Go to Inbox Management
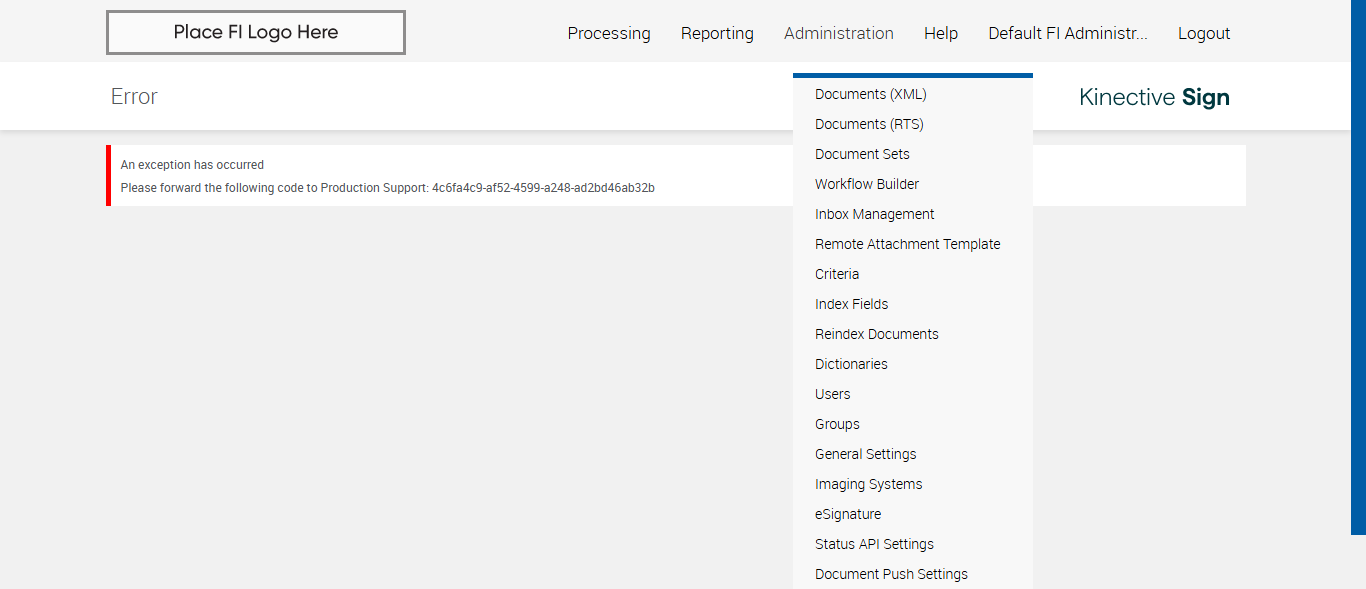1366x589 pixels. [874, 214]
